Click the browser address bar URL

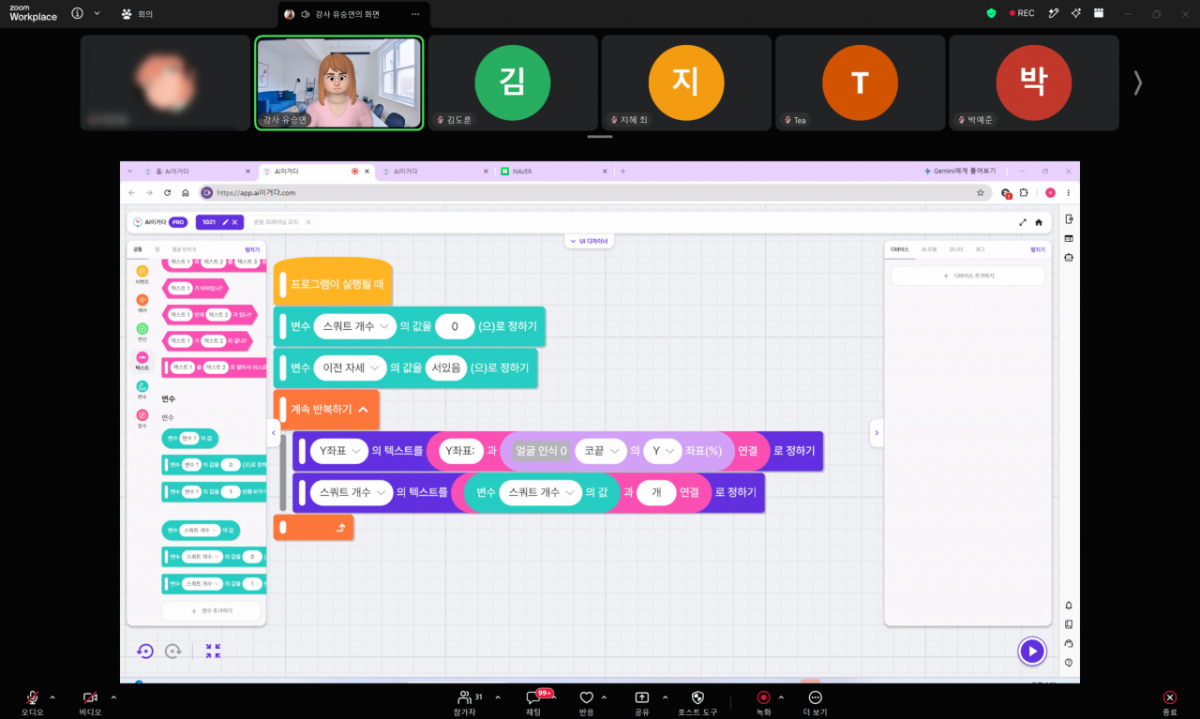pos(256,192)
